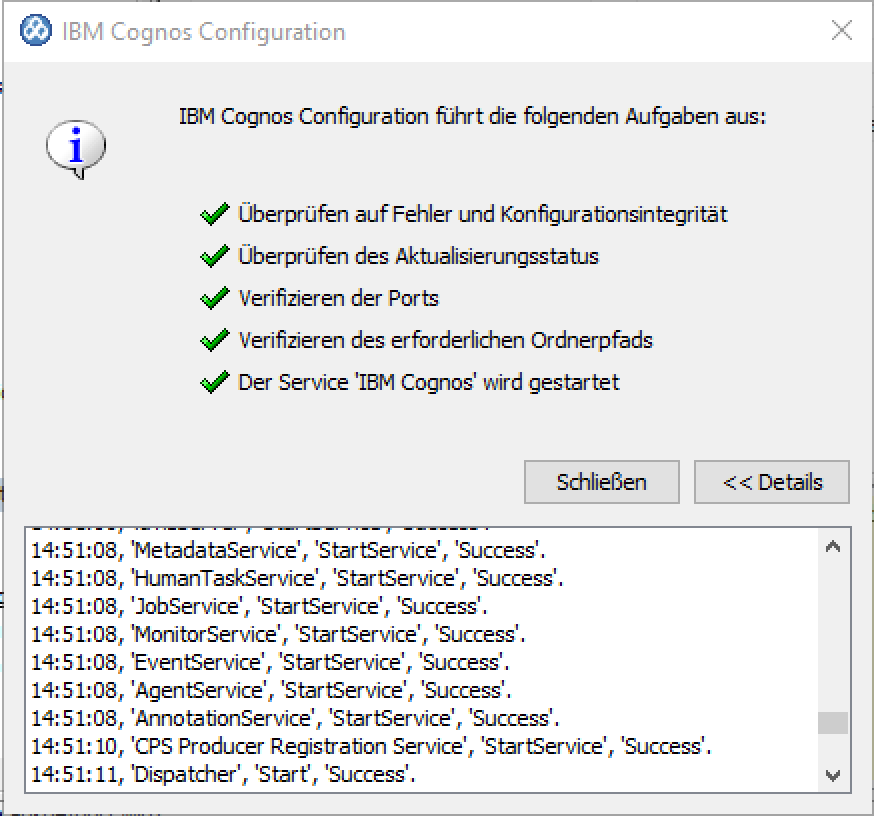
Task: Select the HumanTaskService log entry
Action: coord(297,578)
